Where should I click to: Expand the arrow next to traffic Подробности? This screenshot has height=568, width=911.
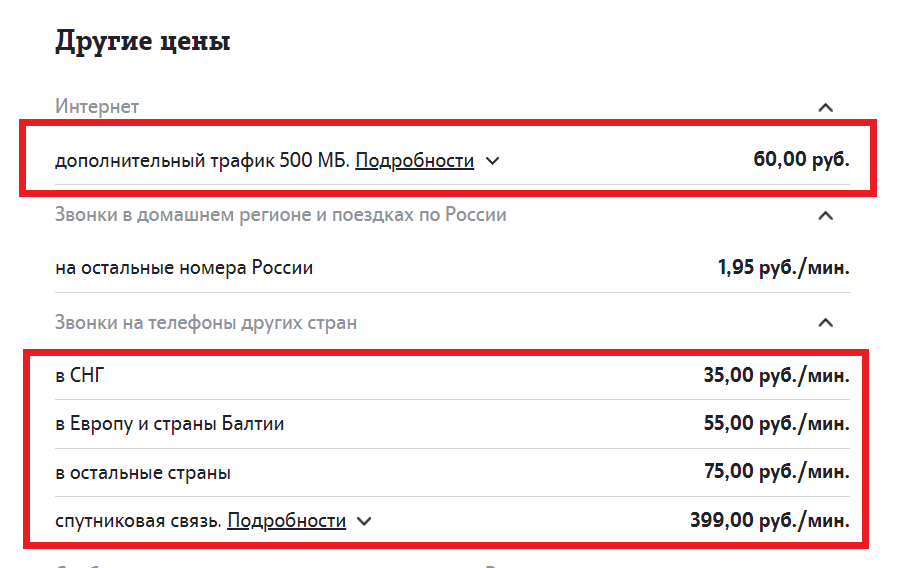coord(491,160)
